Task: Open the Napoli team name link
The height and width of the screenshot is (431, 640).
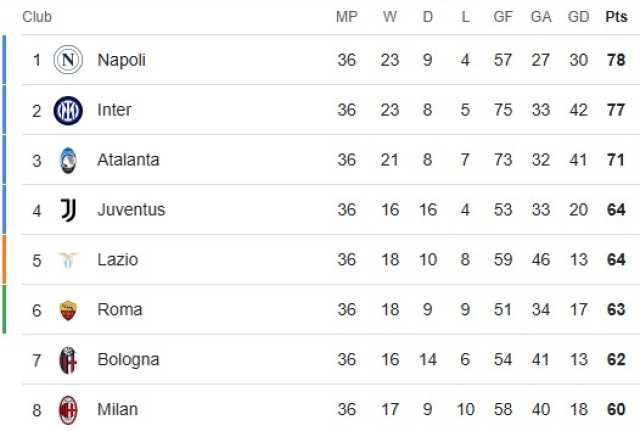Action: pos(121,60)
